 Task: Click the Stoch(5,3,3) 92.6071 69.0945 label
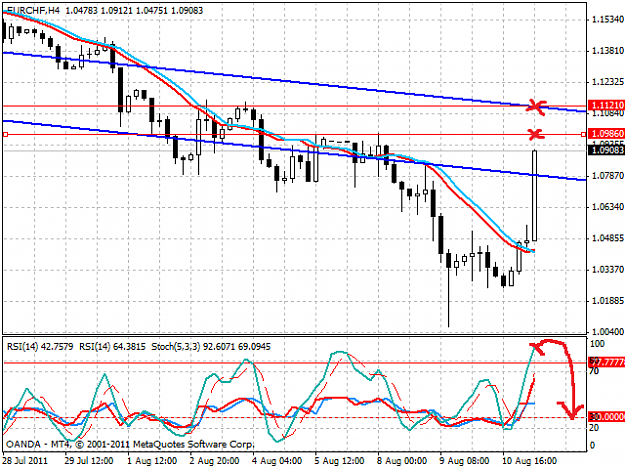[211, 347]
